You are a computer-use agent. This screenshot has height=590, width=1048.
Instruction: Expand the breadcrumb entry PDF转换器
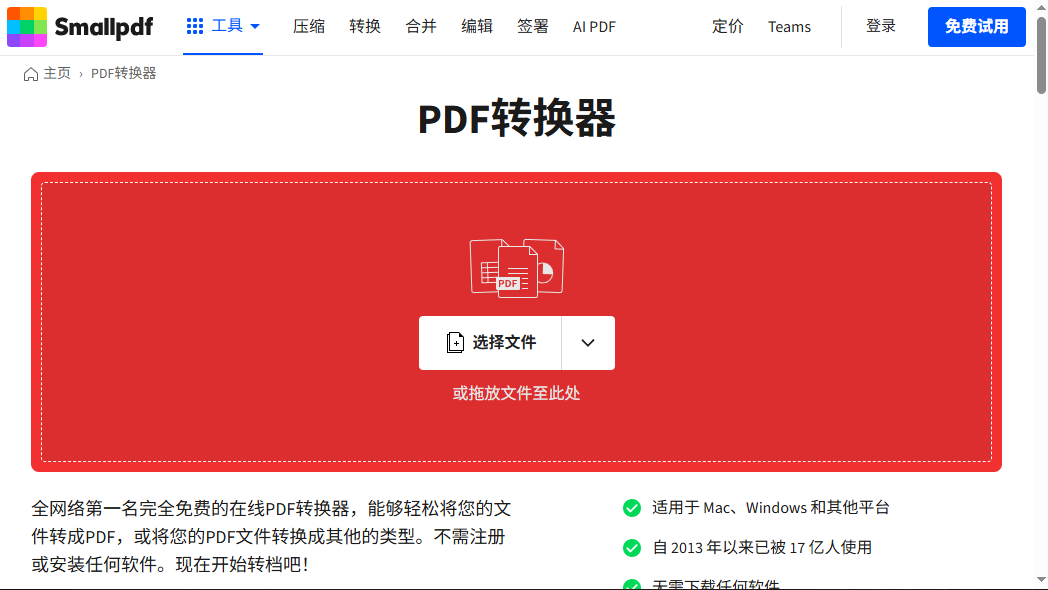(124, 73)
